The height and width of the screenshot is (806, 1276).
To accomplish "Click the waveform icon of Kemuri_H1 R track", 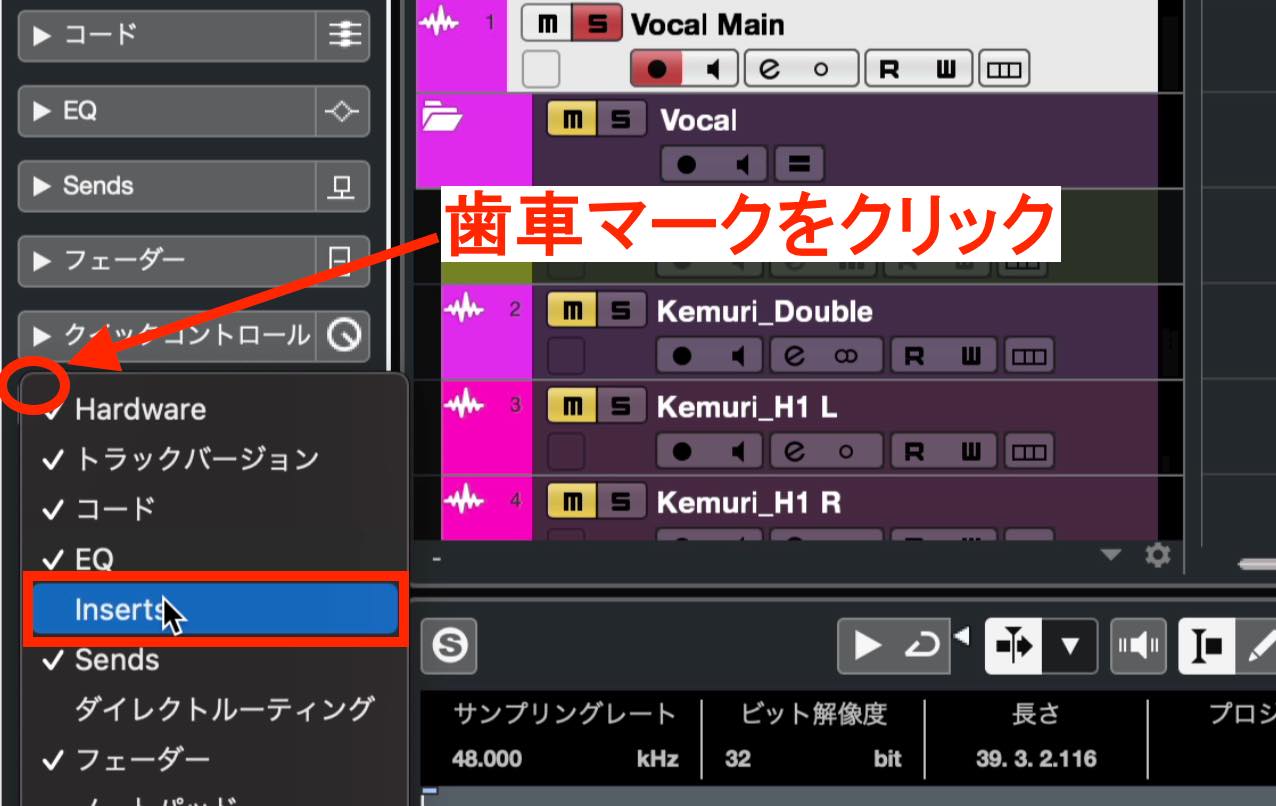I will click(x=464, y=498).
